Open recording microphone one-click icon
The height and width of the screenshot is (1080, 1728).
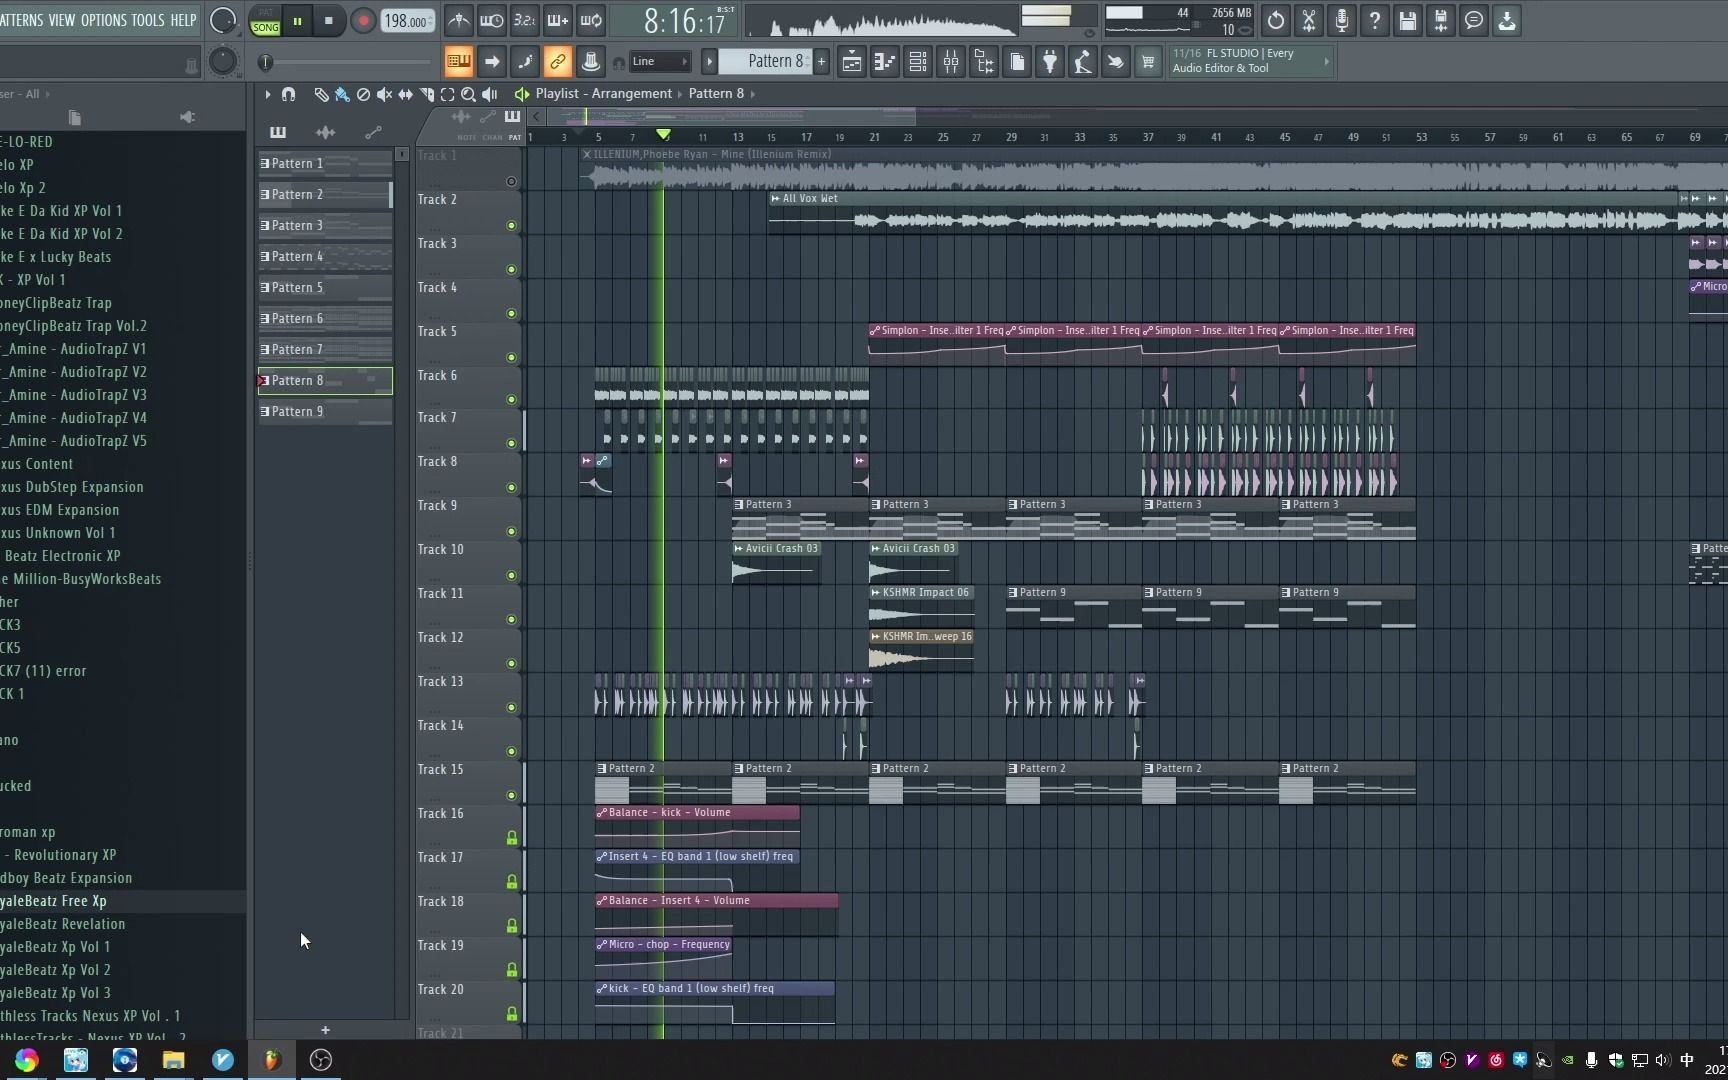1342,20
